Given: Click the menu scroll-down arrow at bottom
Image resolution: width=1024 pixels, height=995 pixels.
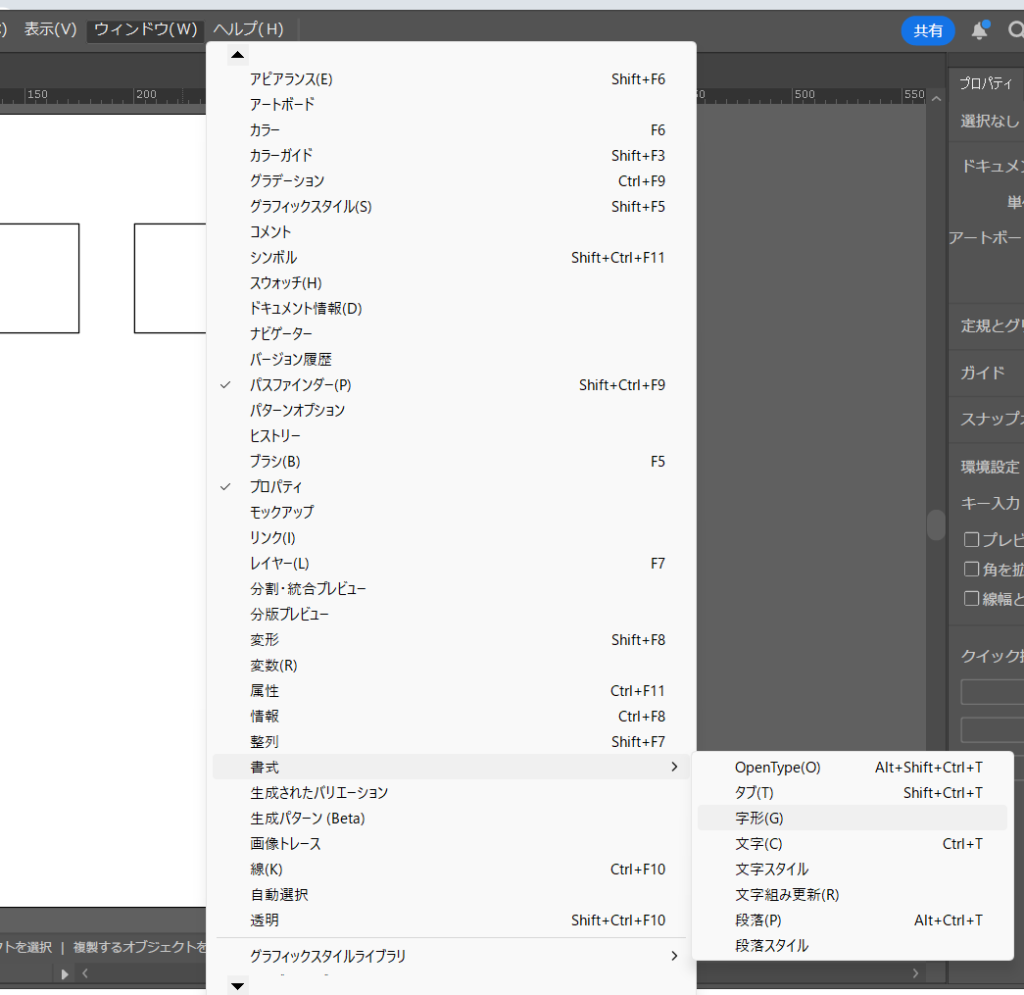Looking at the screenshot, I should (237, 986).
